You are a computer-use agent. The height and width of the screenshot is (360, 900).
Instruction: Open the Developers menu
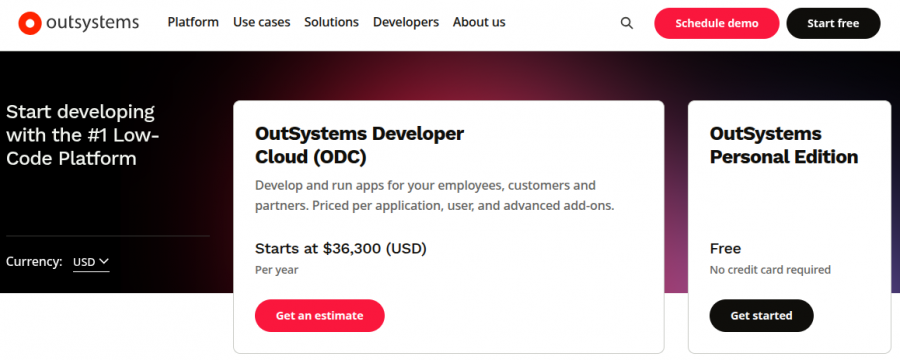[406, 22]
